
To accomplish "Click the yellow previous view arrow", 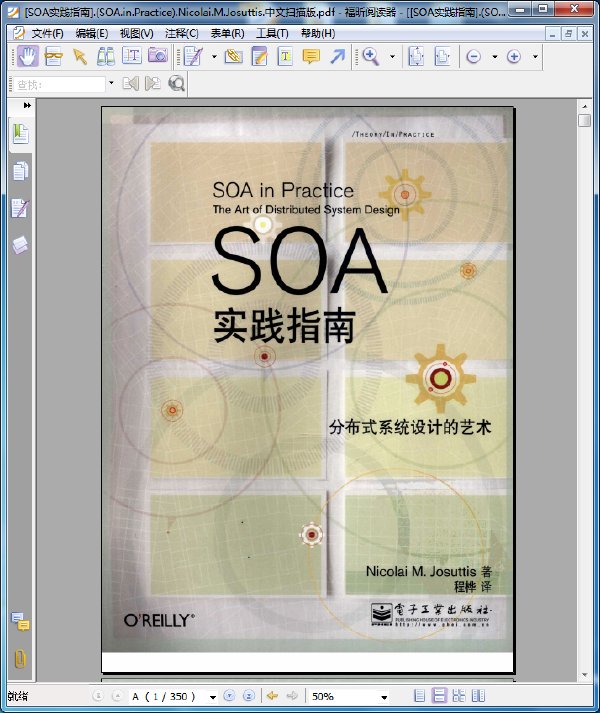I will click(272, 696).
